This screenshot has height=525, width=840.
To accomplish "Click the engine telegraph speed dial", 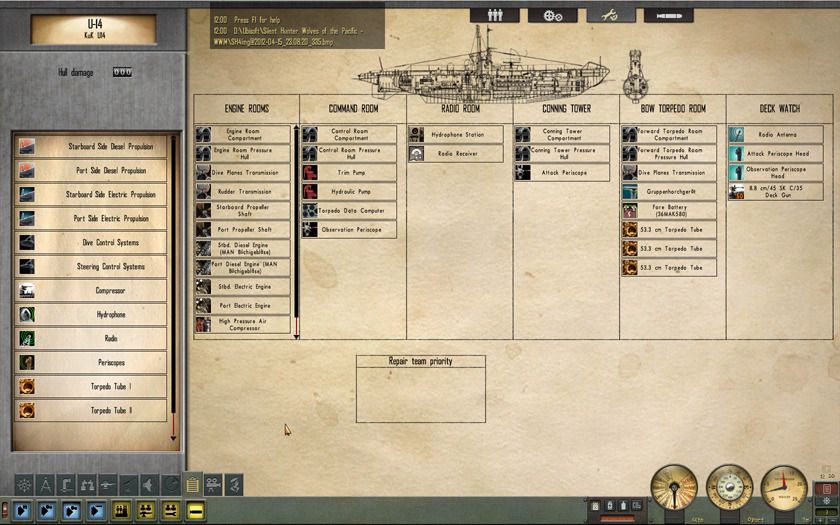I will [674, 487].
